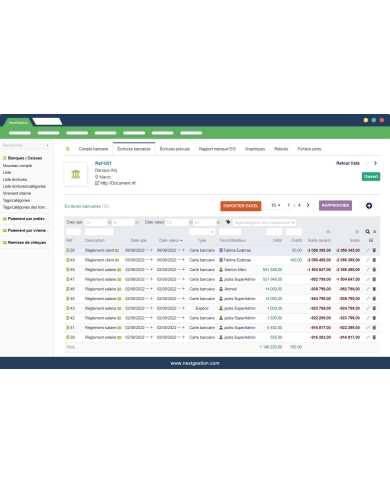Click Ahmed in the Tiers/Utilisateur column
Viewport: 390px width, 484px height.
click(x=230, y=289)
